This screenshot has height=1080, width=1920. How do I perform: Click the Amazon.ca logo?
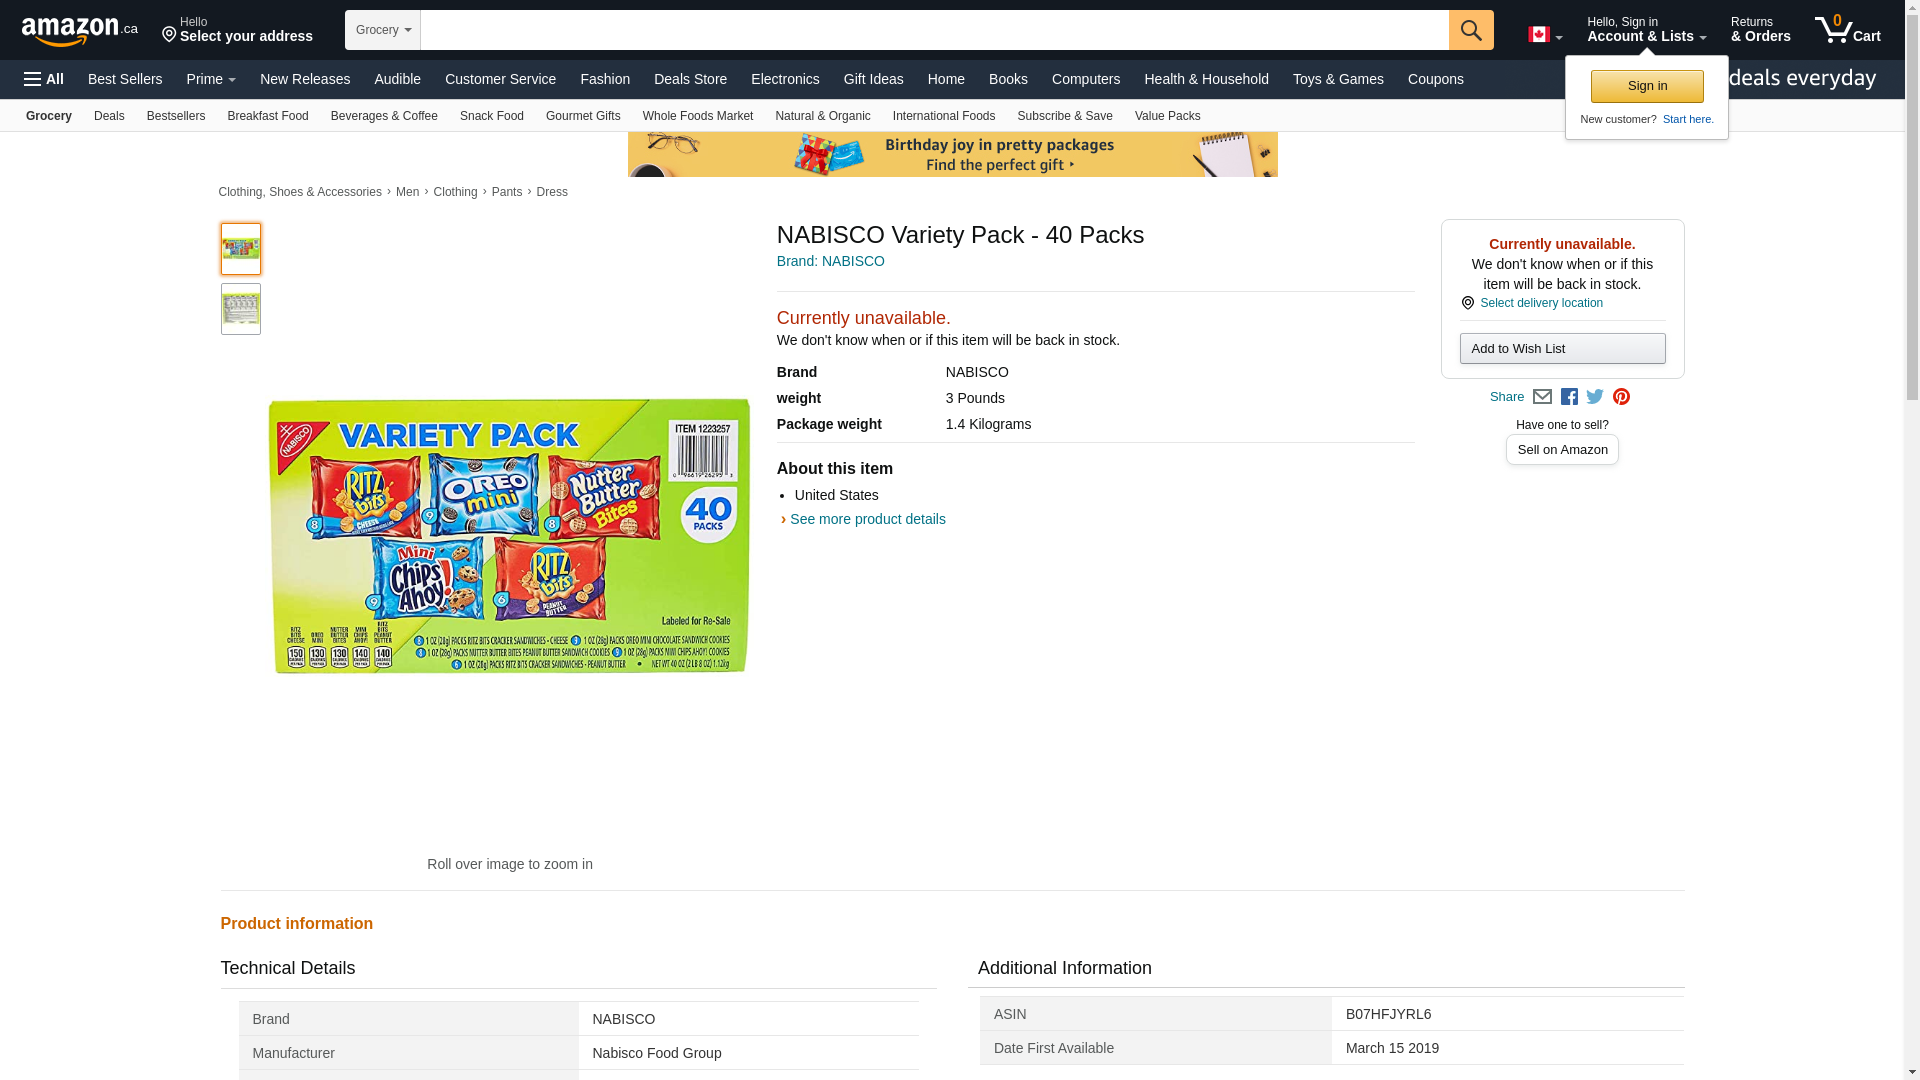point(80,31)
